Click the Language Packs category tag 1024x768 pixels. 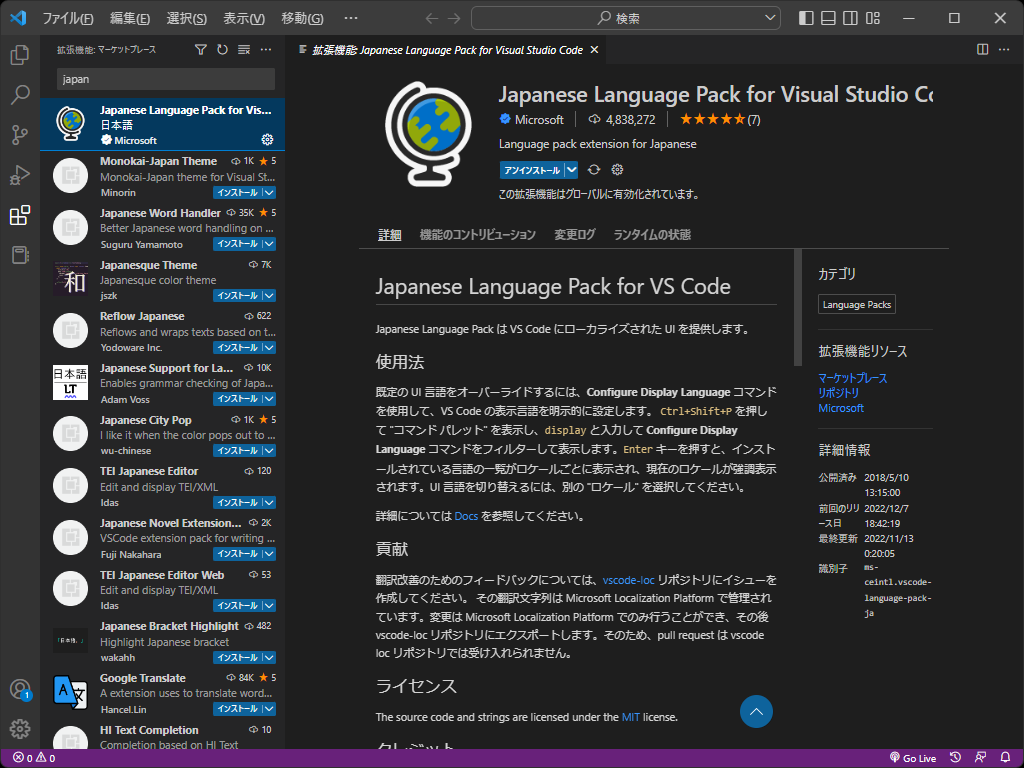[857, 304]
